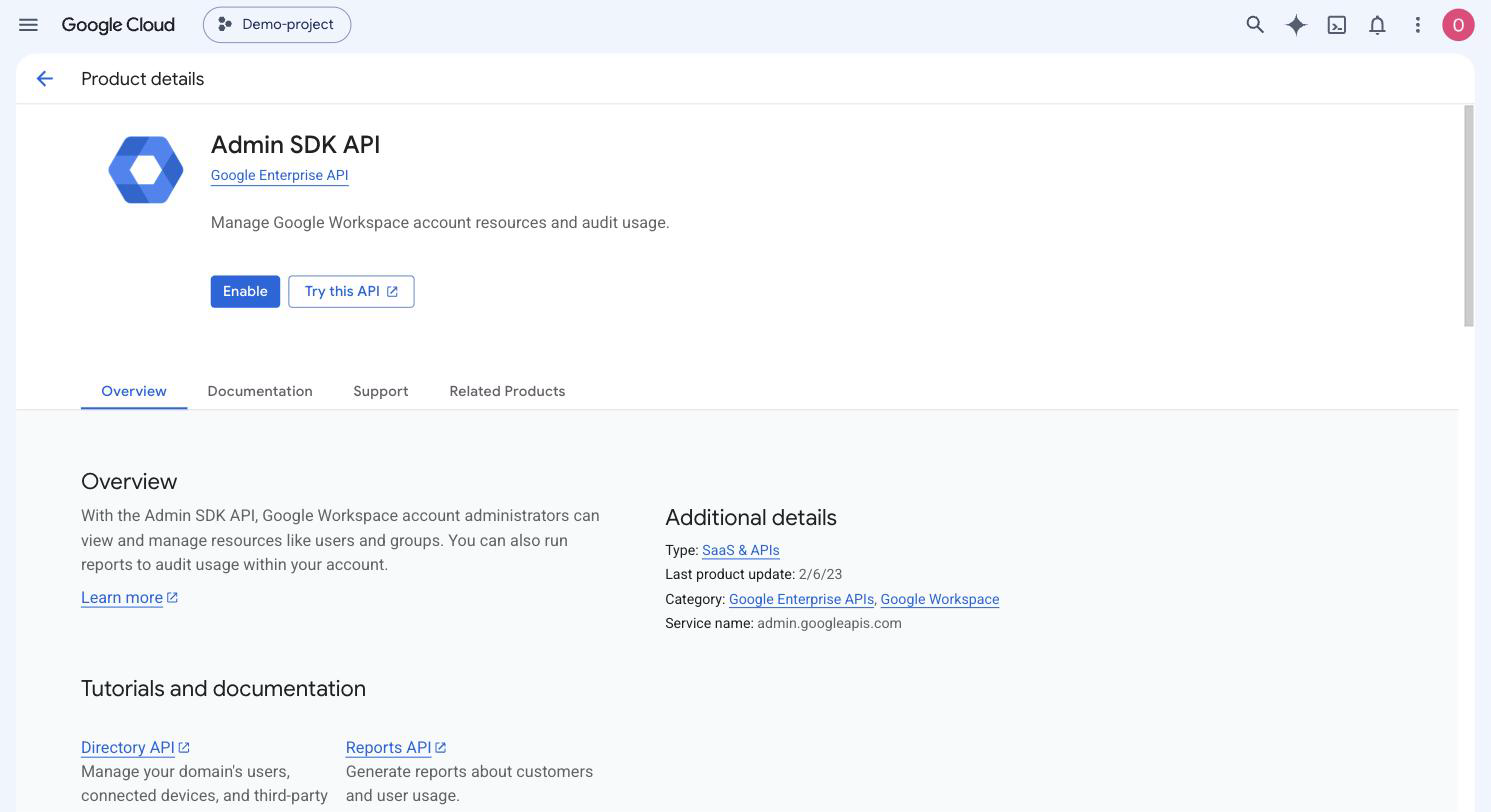1491x812 pixels.
Task: Enable the Admin SDK API
Action: [x=245, y=292]
